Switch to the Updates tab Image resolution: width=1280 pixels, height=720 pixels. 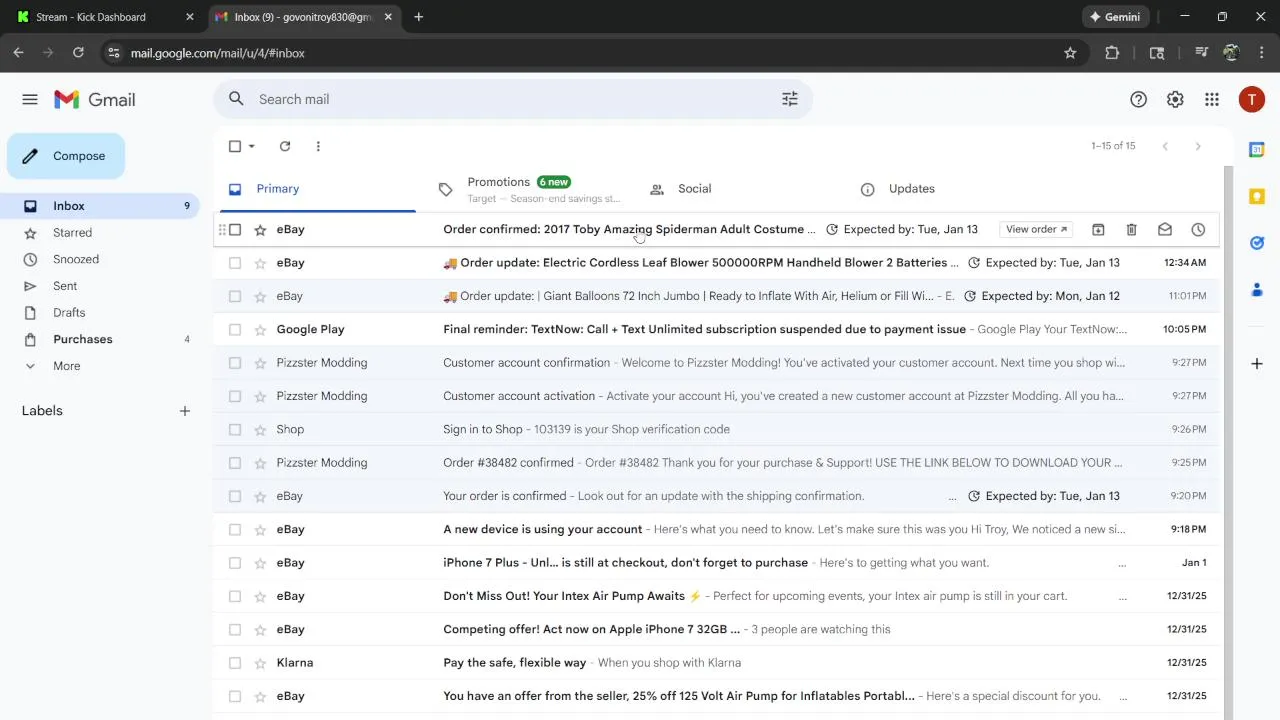[950, 189]
